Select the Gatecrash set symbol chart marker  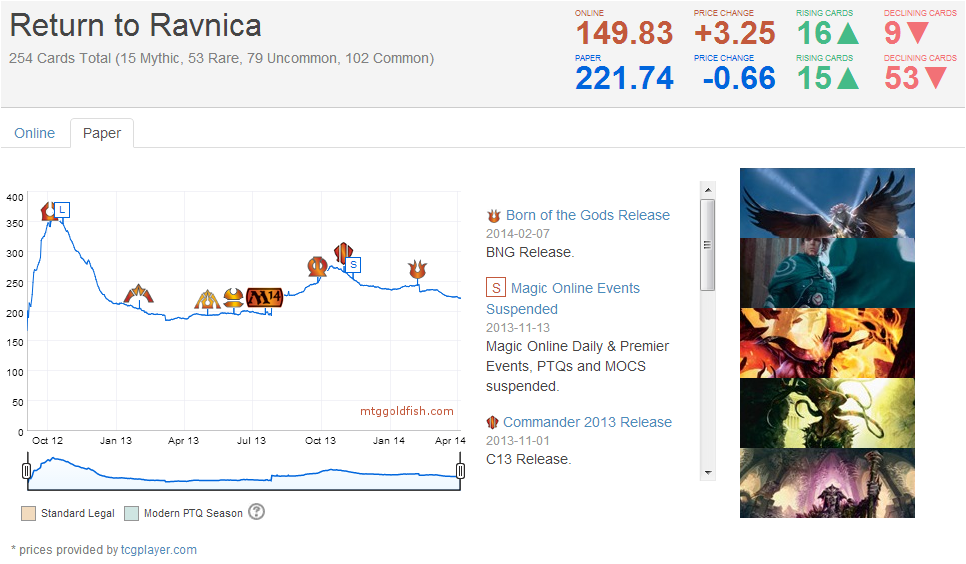point(139,294)
